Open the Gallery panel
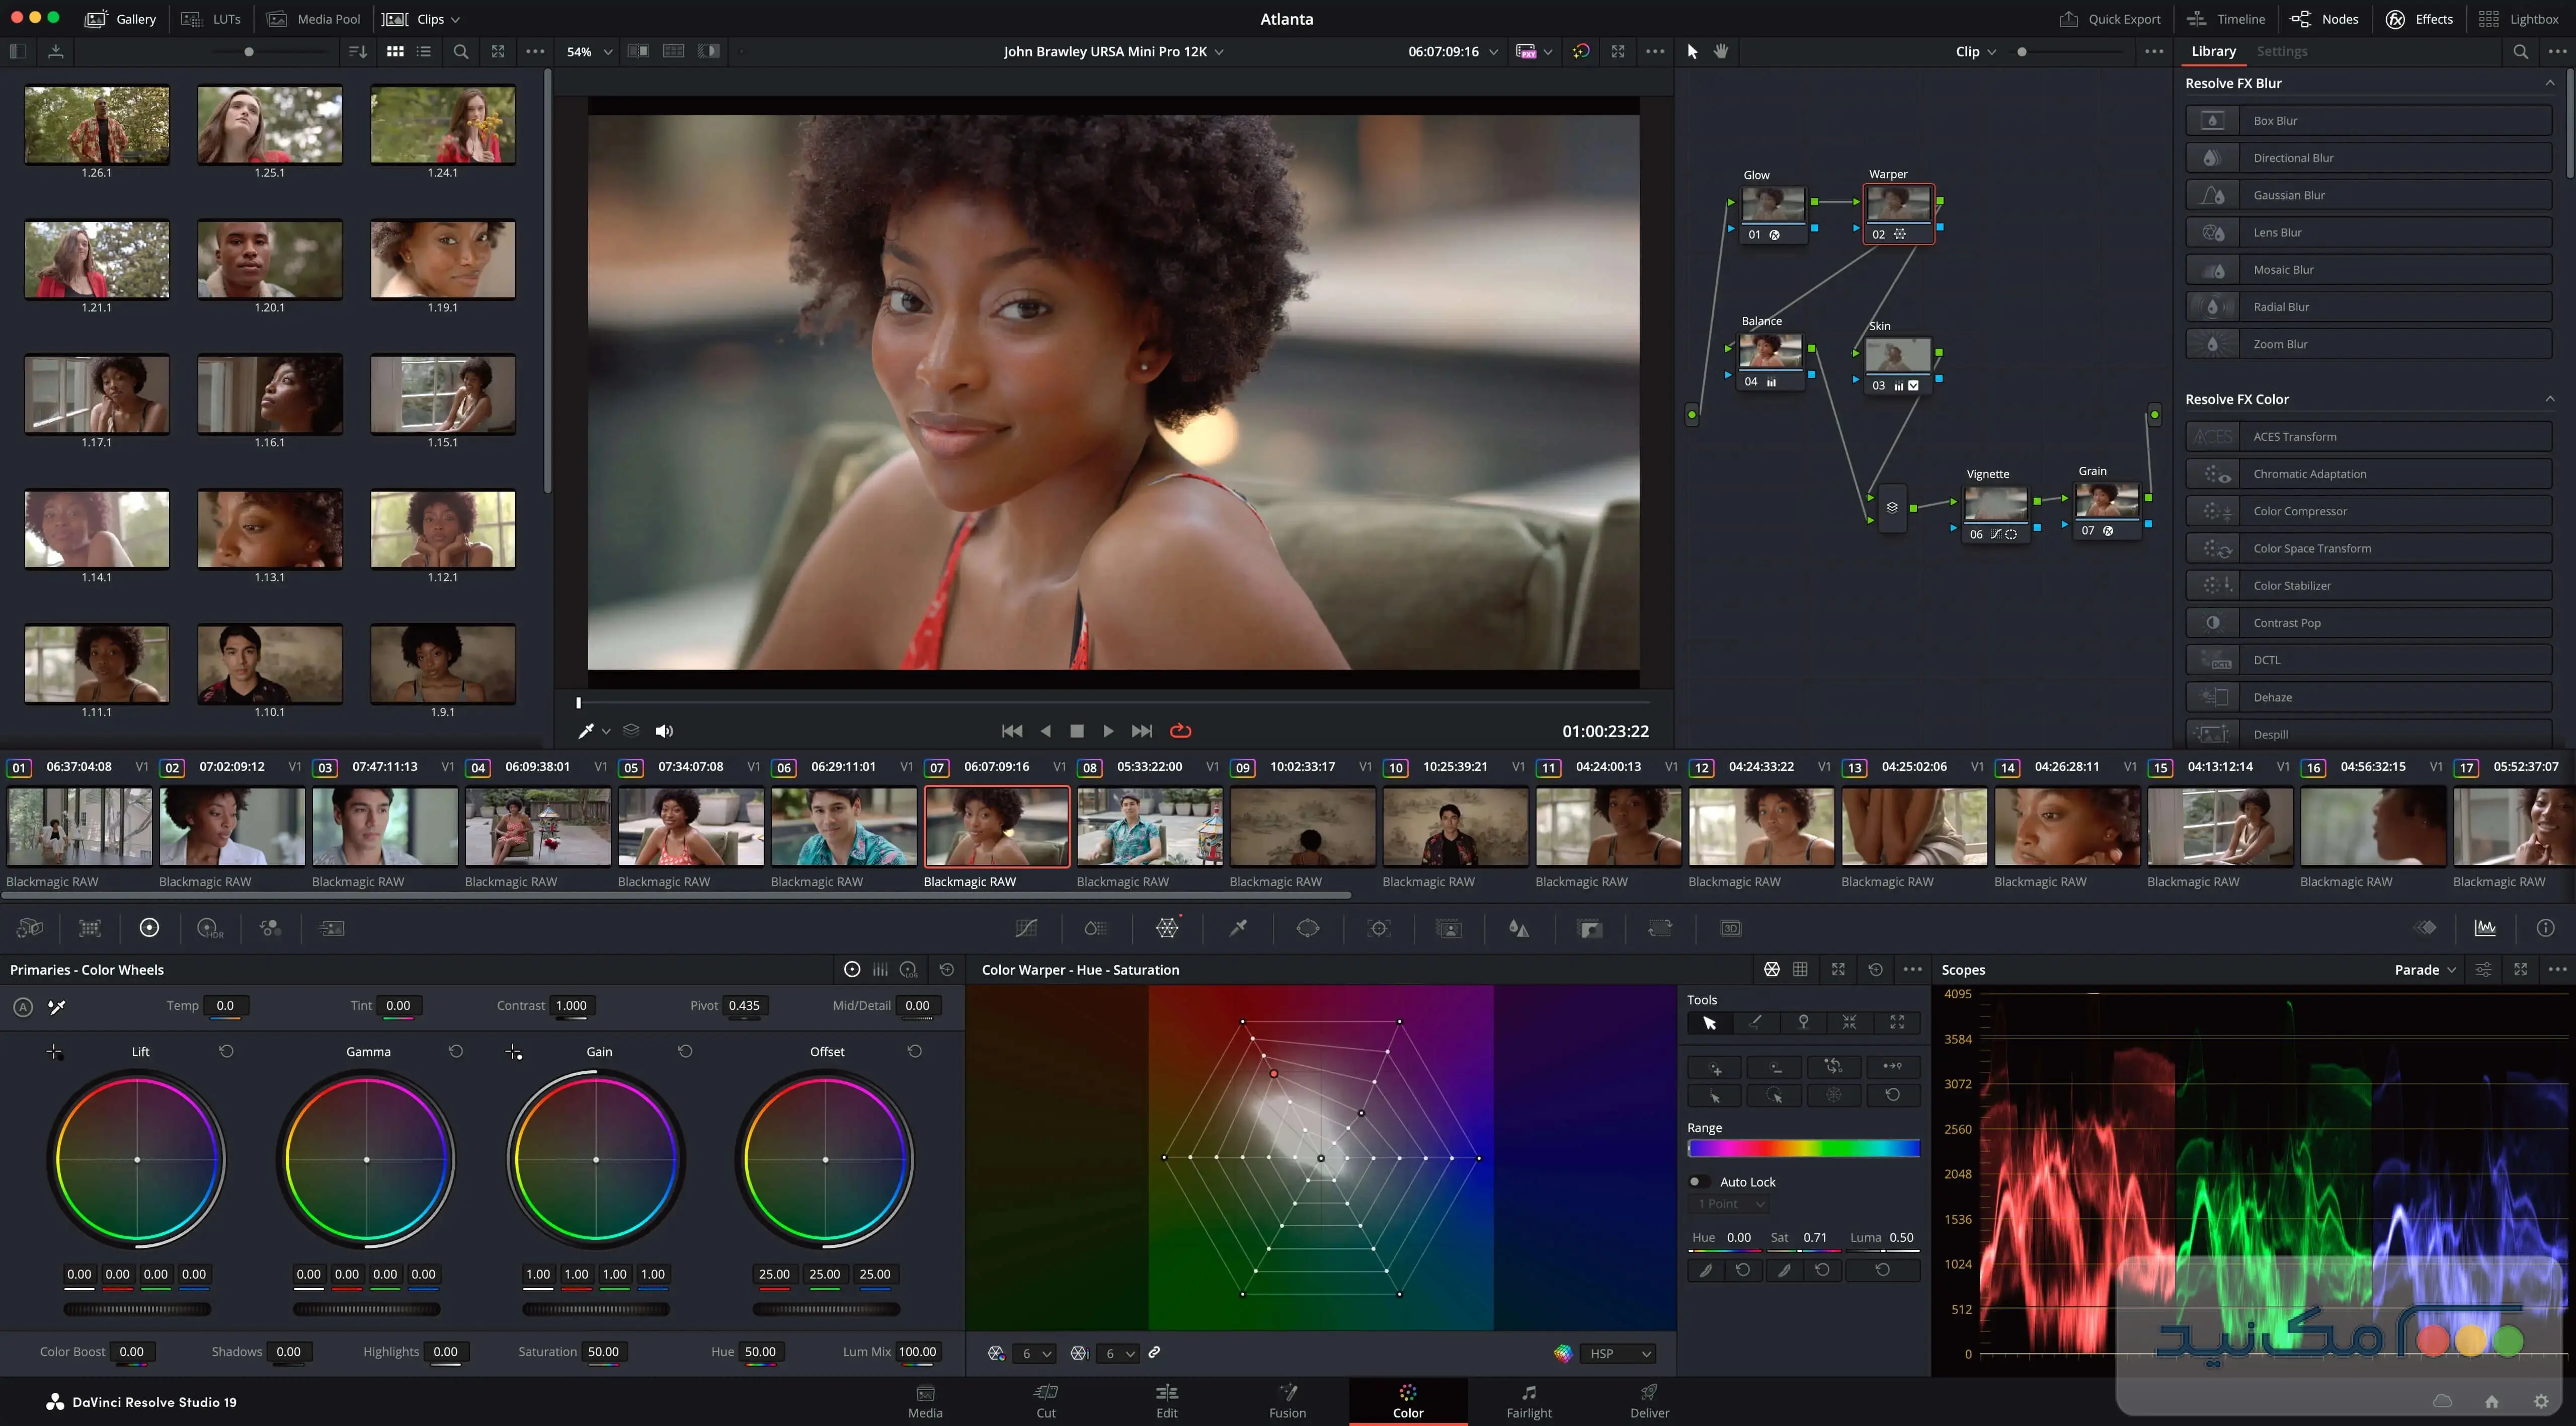The width and height of the screenshot is (2576, 1426). [x=120, y=18]
